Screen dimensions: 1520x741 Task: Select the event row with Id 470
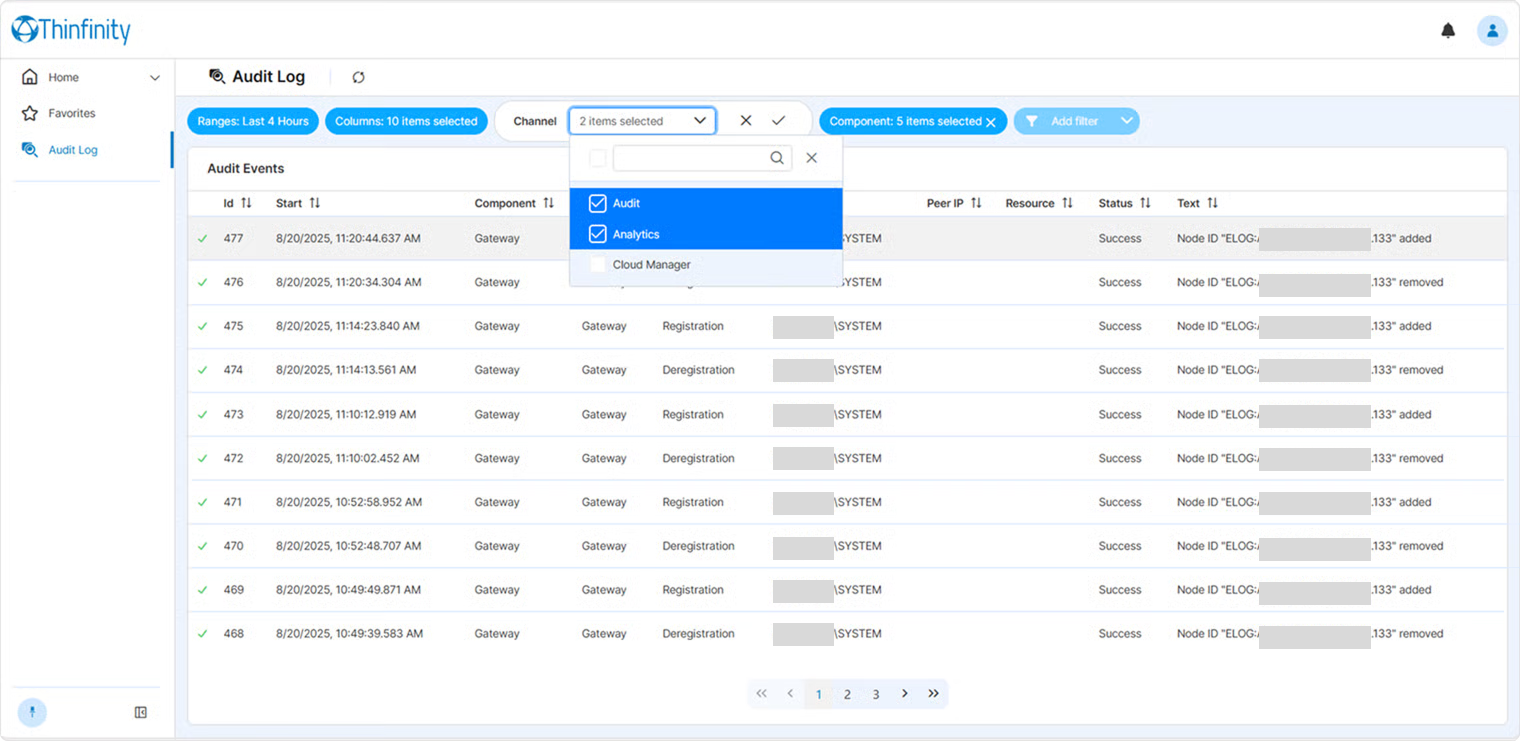tap(846, 546)
